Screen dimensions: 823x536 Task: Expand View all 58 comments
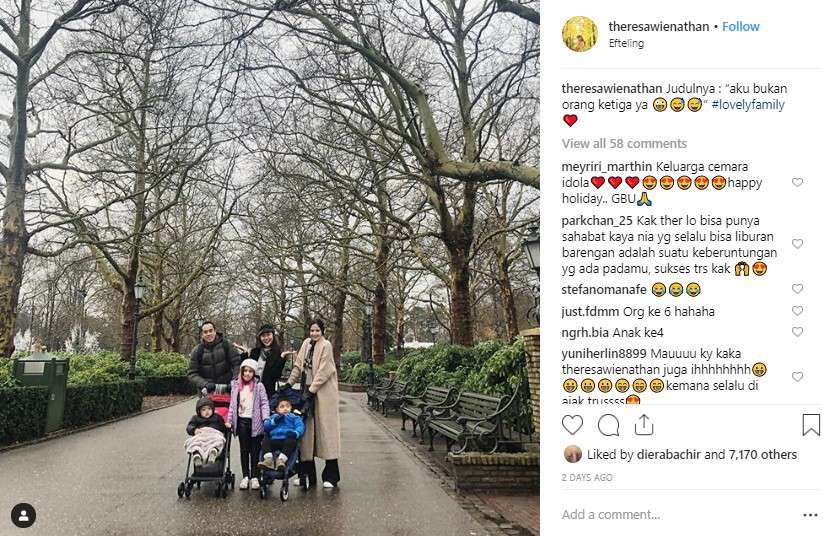[x=624, y=143]
